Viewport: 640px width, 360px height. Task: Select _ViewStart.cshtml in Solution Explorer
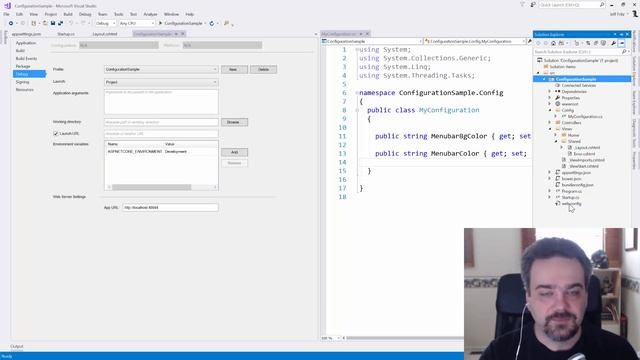click(584, 166)
